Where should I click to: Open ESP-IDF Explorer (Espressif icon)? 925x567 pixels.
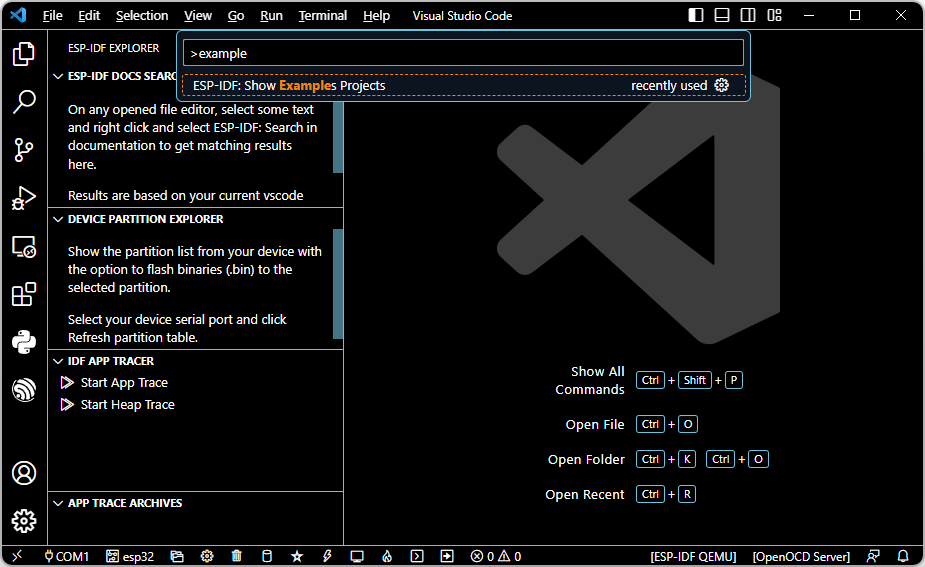click(24, 390)
